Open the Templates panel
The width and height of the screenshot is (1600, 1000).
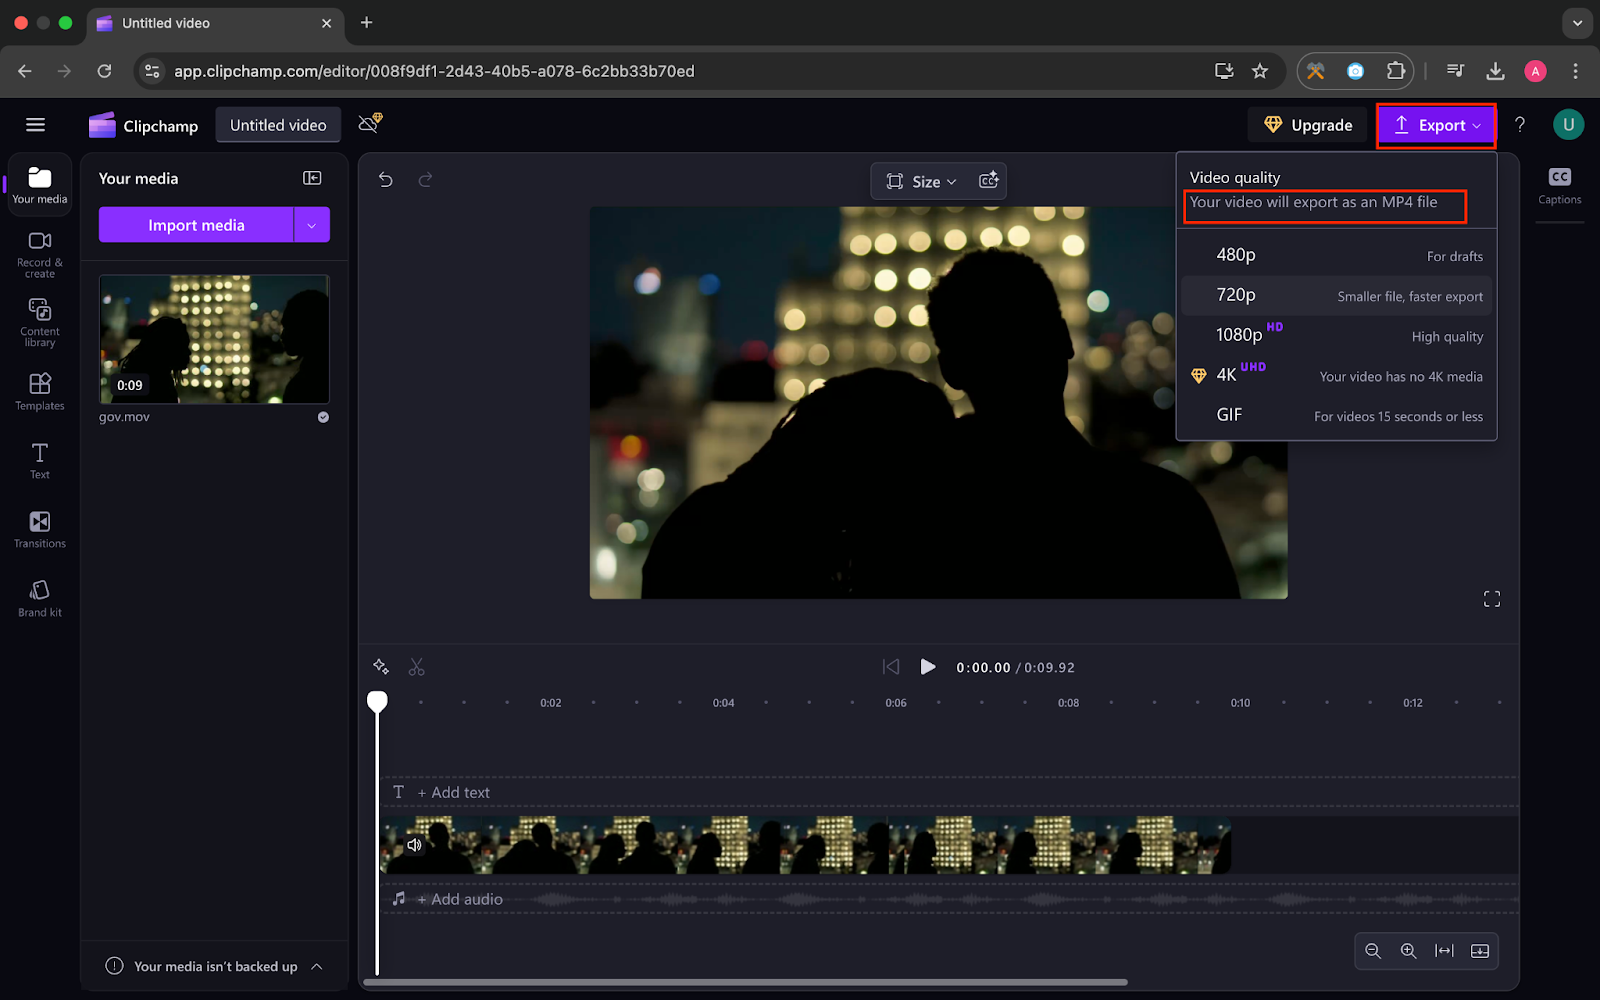[x=40, y=391]
